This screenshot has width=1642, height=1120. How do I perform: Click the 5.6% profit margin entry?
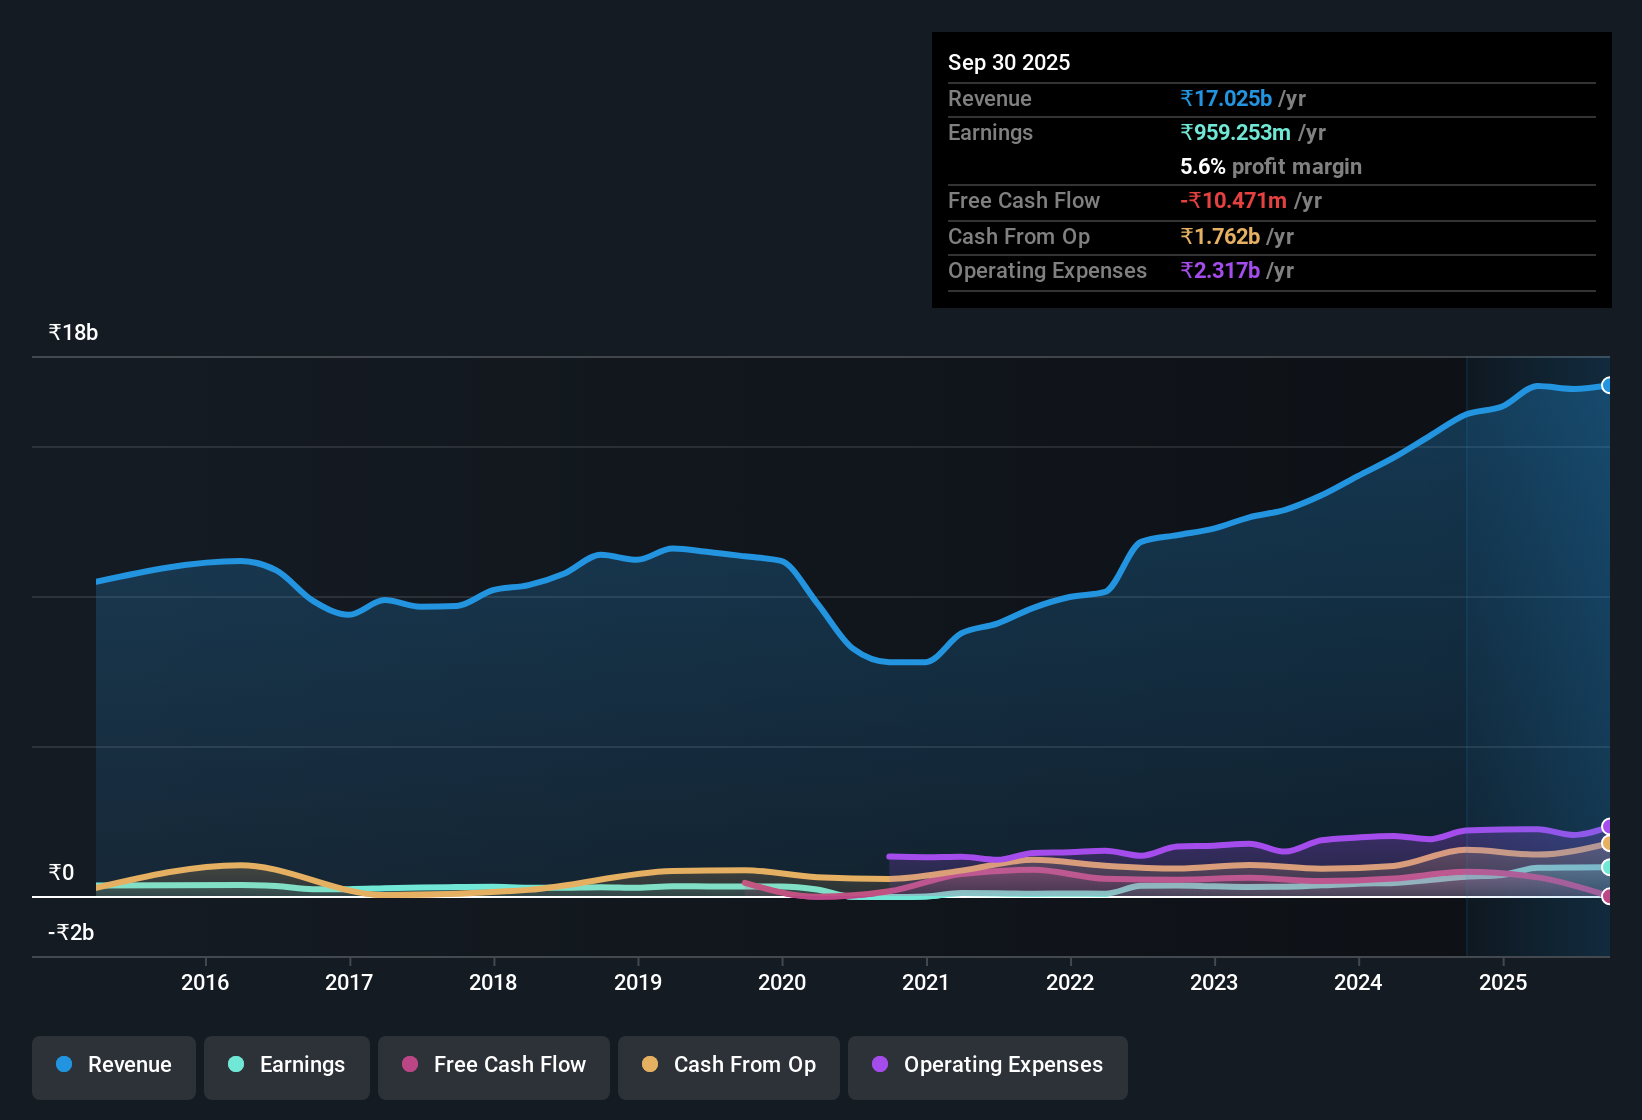coord(1270,167)
